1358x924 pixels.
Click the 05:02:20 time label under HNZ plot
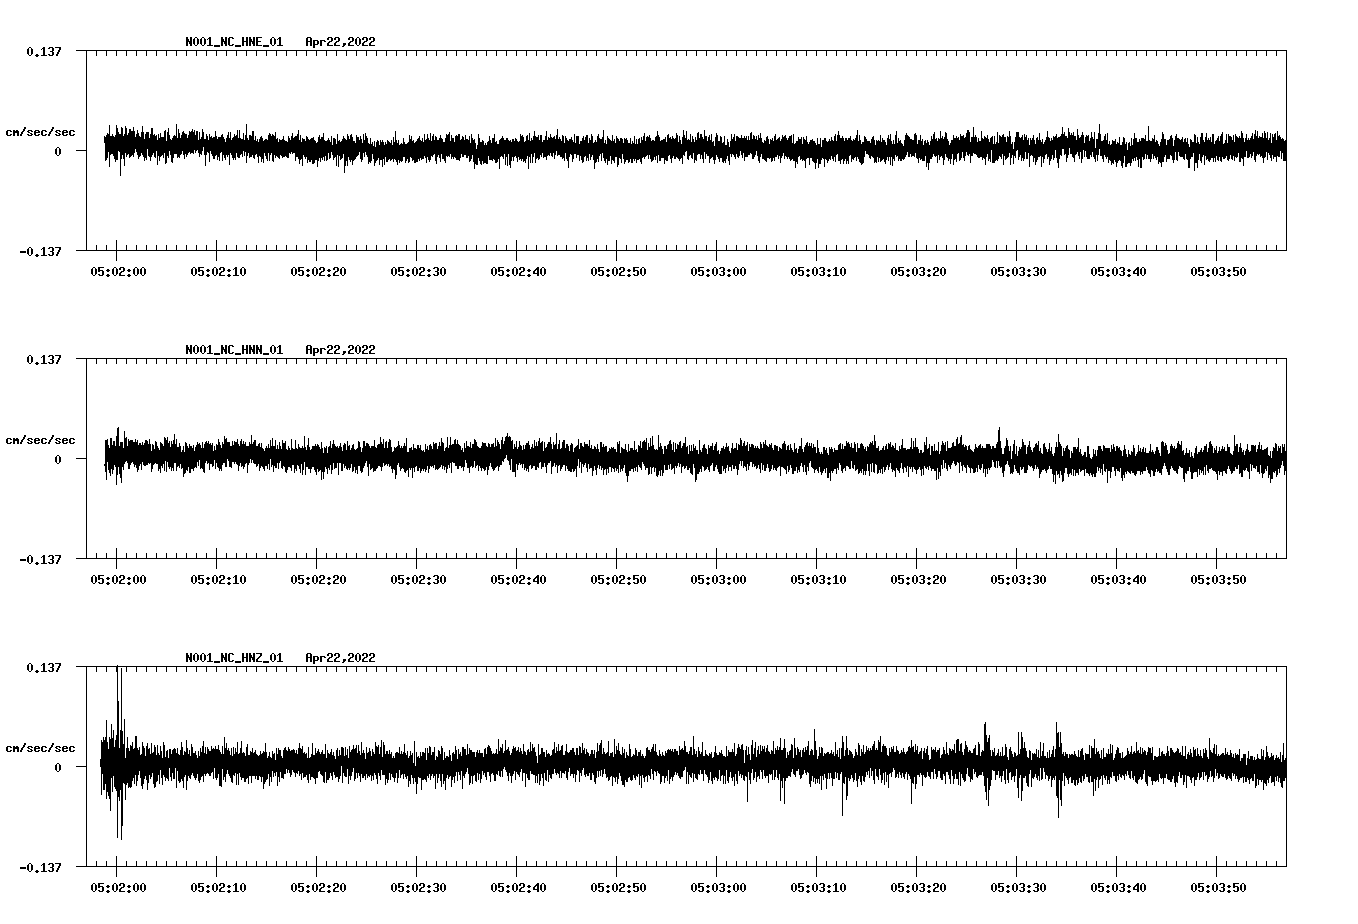pos(318,887)
